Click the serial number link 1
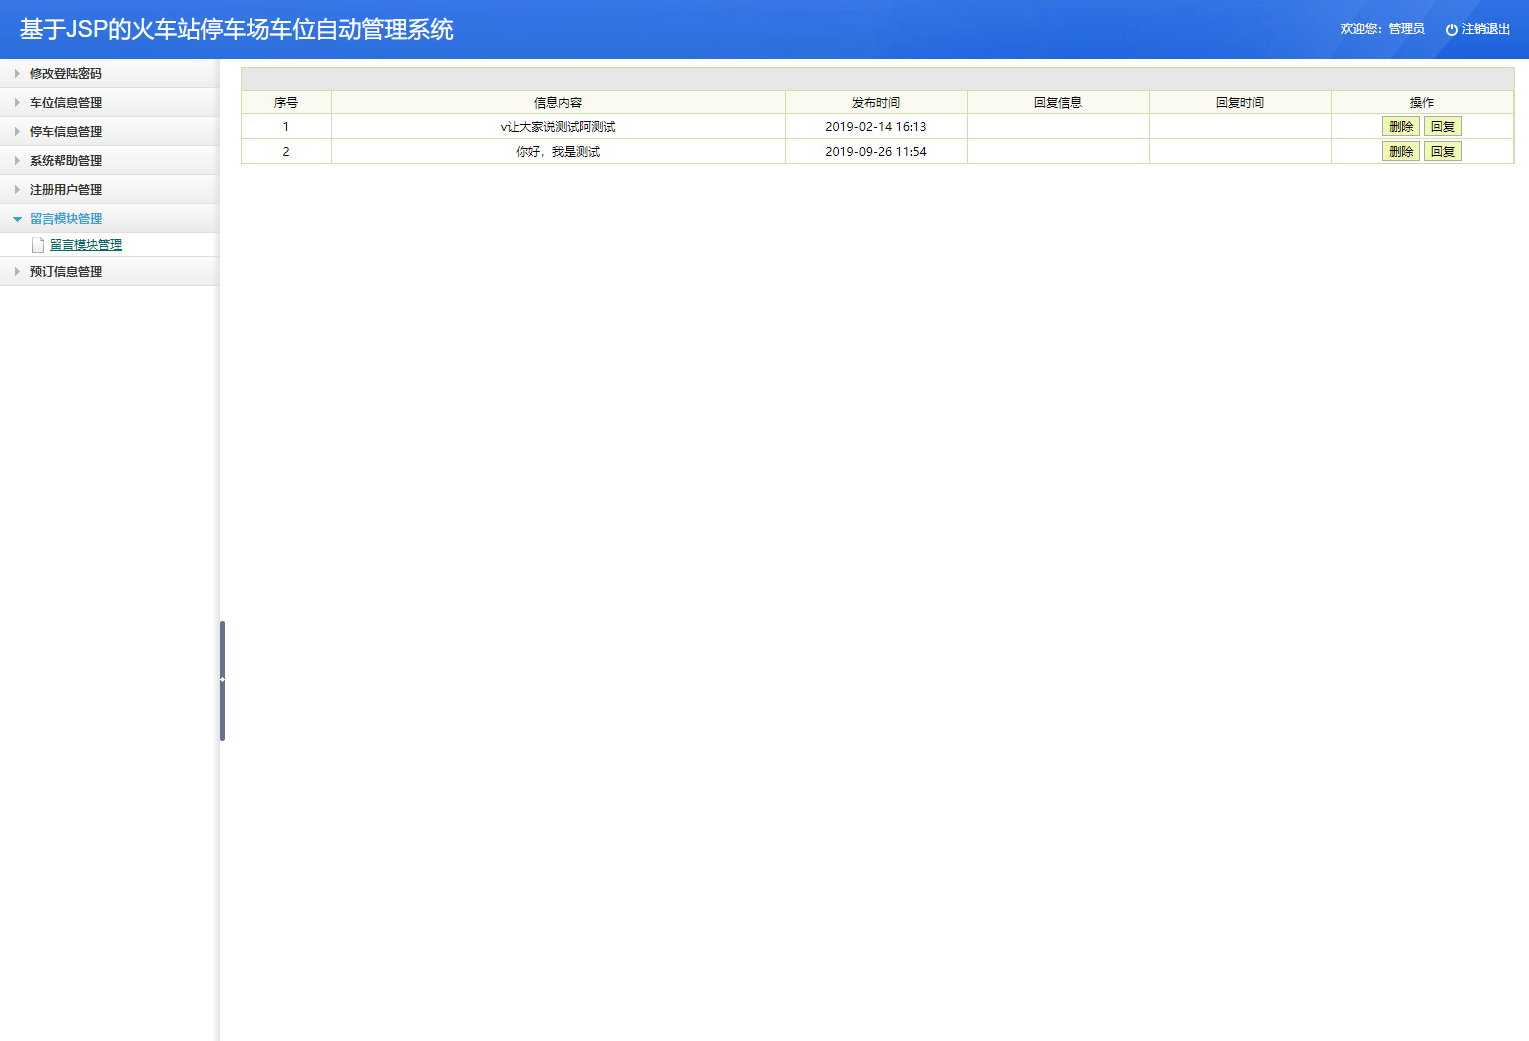The height and width of the screenshot is (1041, 1529). click(286, 126)
